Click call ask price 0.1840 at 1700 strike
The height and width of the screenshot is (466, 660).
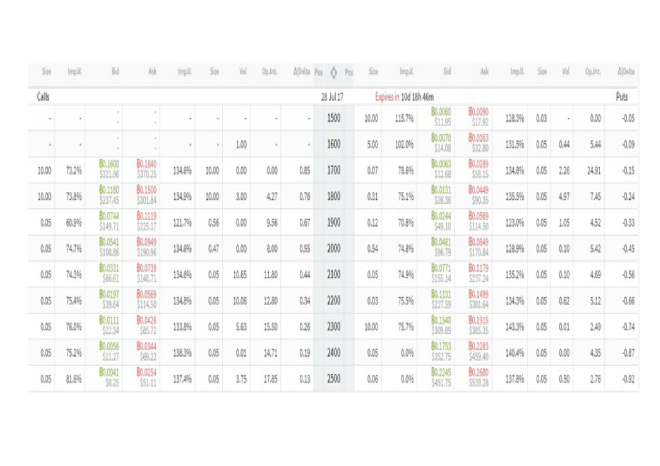pyautogui.click(x=148, y=166)
